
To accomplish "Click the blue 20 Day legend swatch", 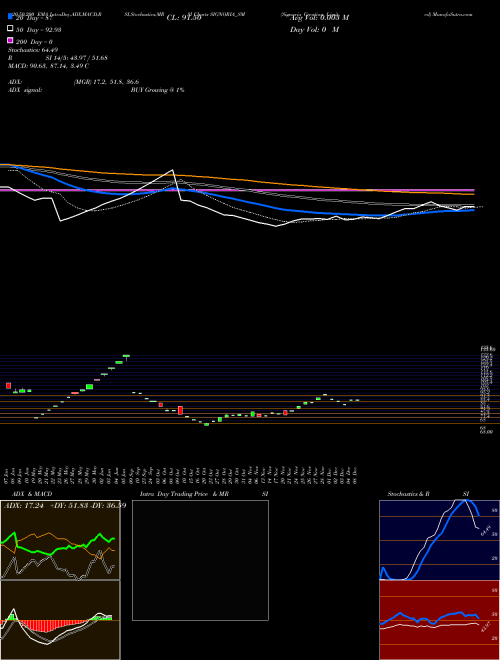I will 10,16.
